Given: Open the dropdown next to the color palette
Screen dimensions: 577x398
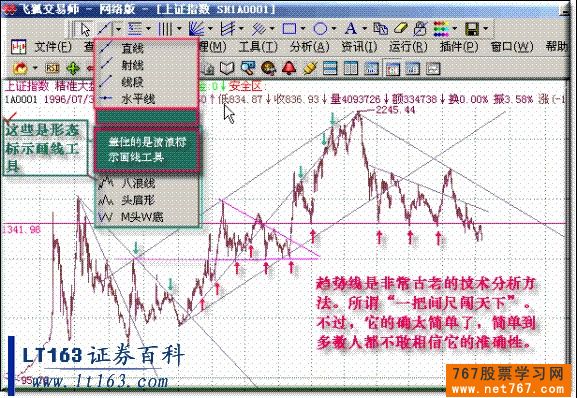Looking at the screenshot, I should (x=455, y=29).
